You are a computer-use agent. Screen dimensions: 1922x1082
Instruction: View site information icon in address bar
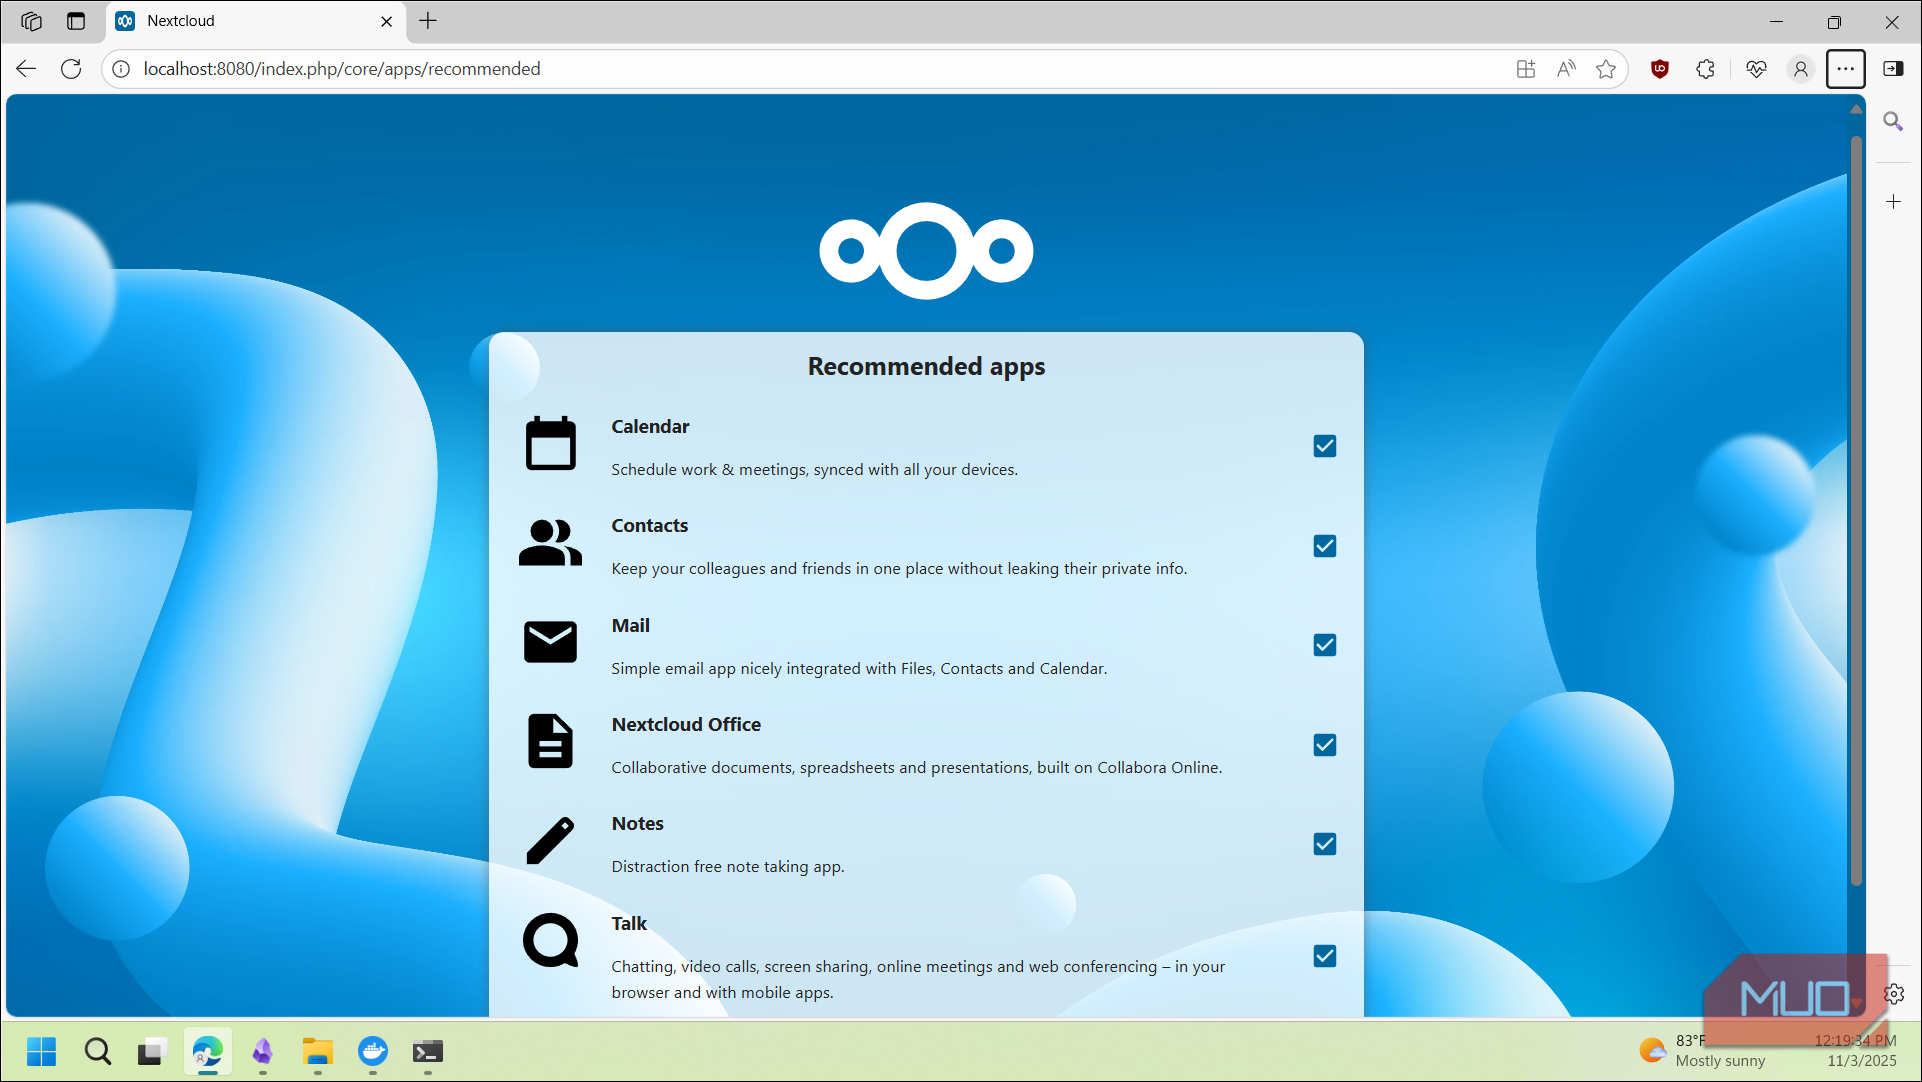(121, 69)
